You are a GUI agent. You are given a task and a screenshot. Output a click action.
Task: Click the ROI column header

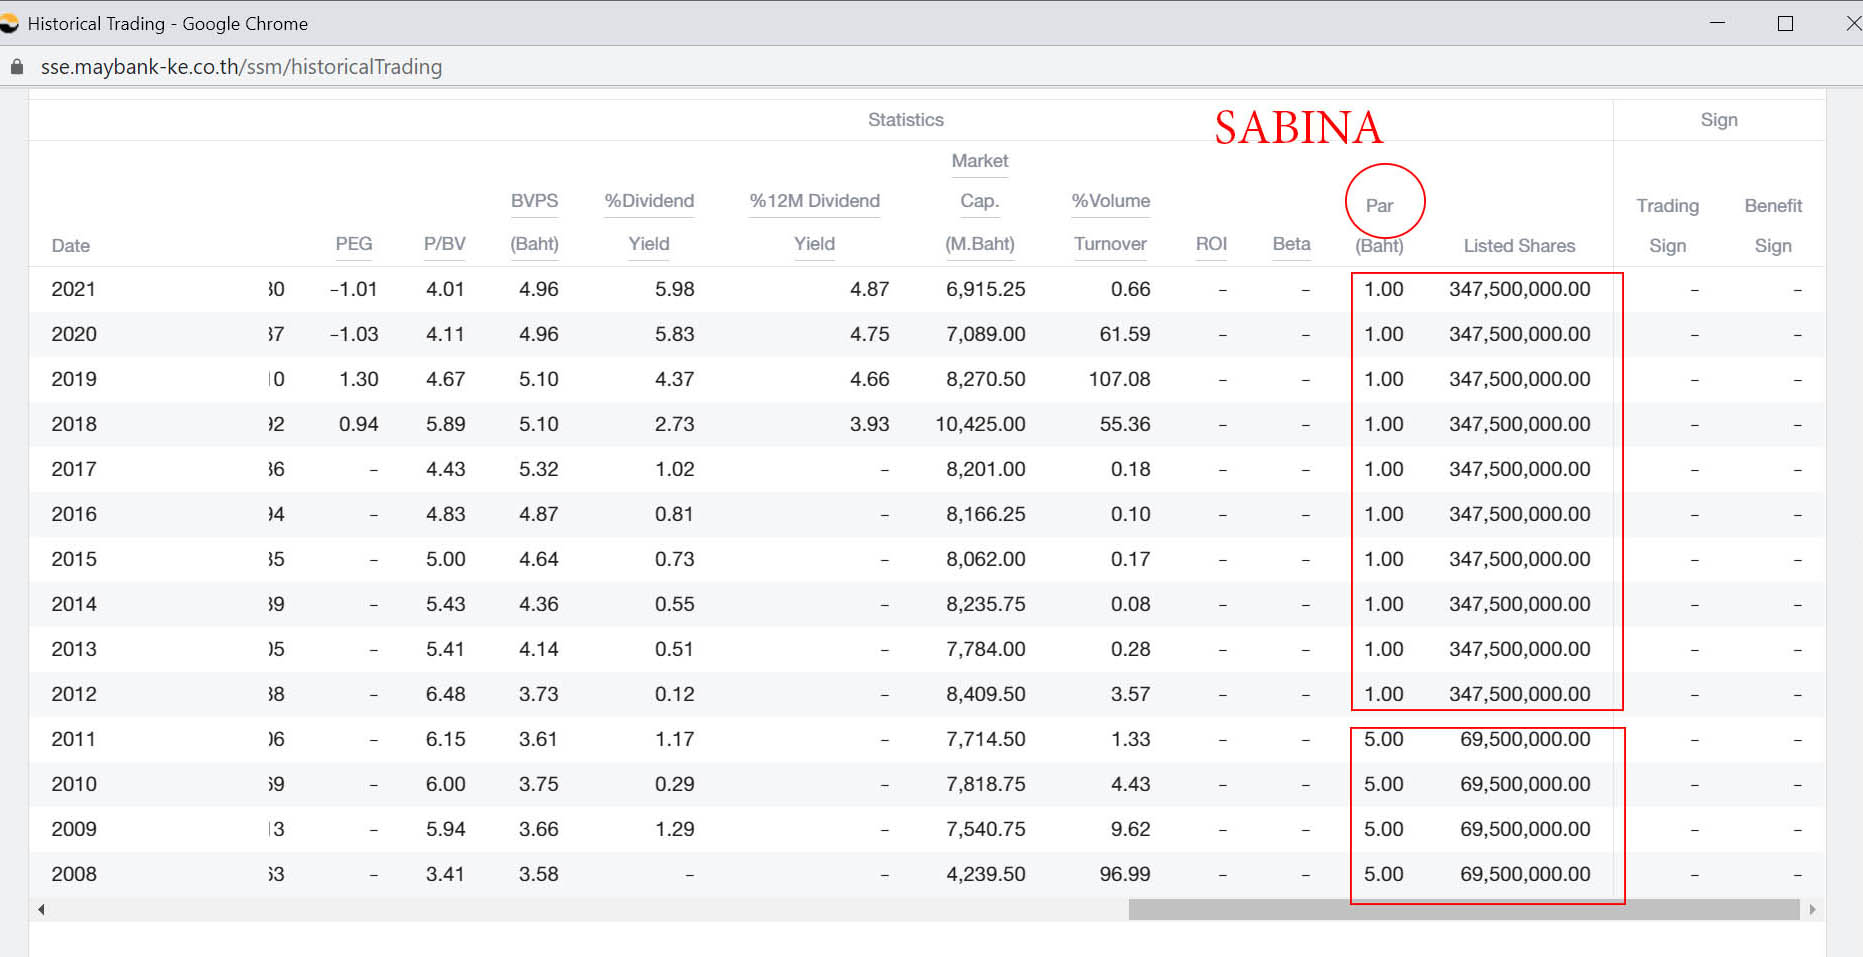click(1211, 244)
